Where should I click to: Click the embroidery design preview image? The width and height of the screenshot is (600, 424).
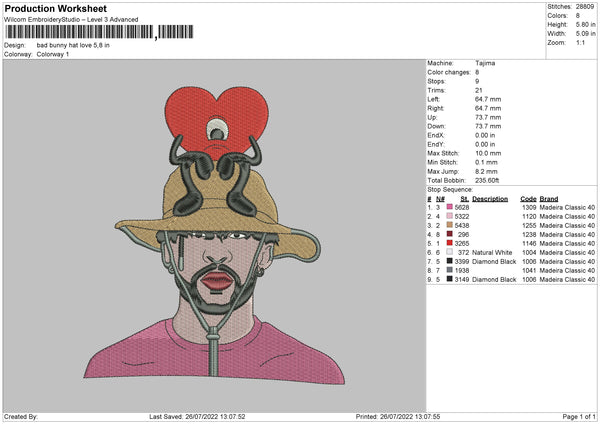pos(215,235)
